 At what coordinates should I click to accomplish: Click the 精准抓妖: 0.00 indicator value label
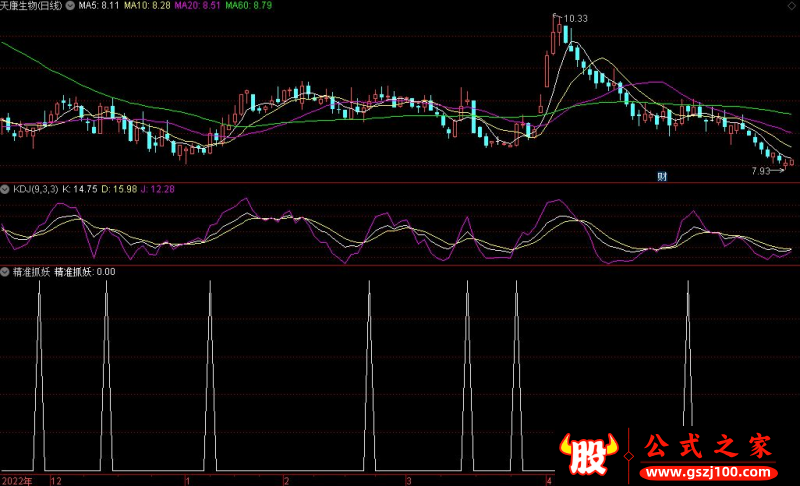[x=85, y=271]
